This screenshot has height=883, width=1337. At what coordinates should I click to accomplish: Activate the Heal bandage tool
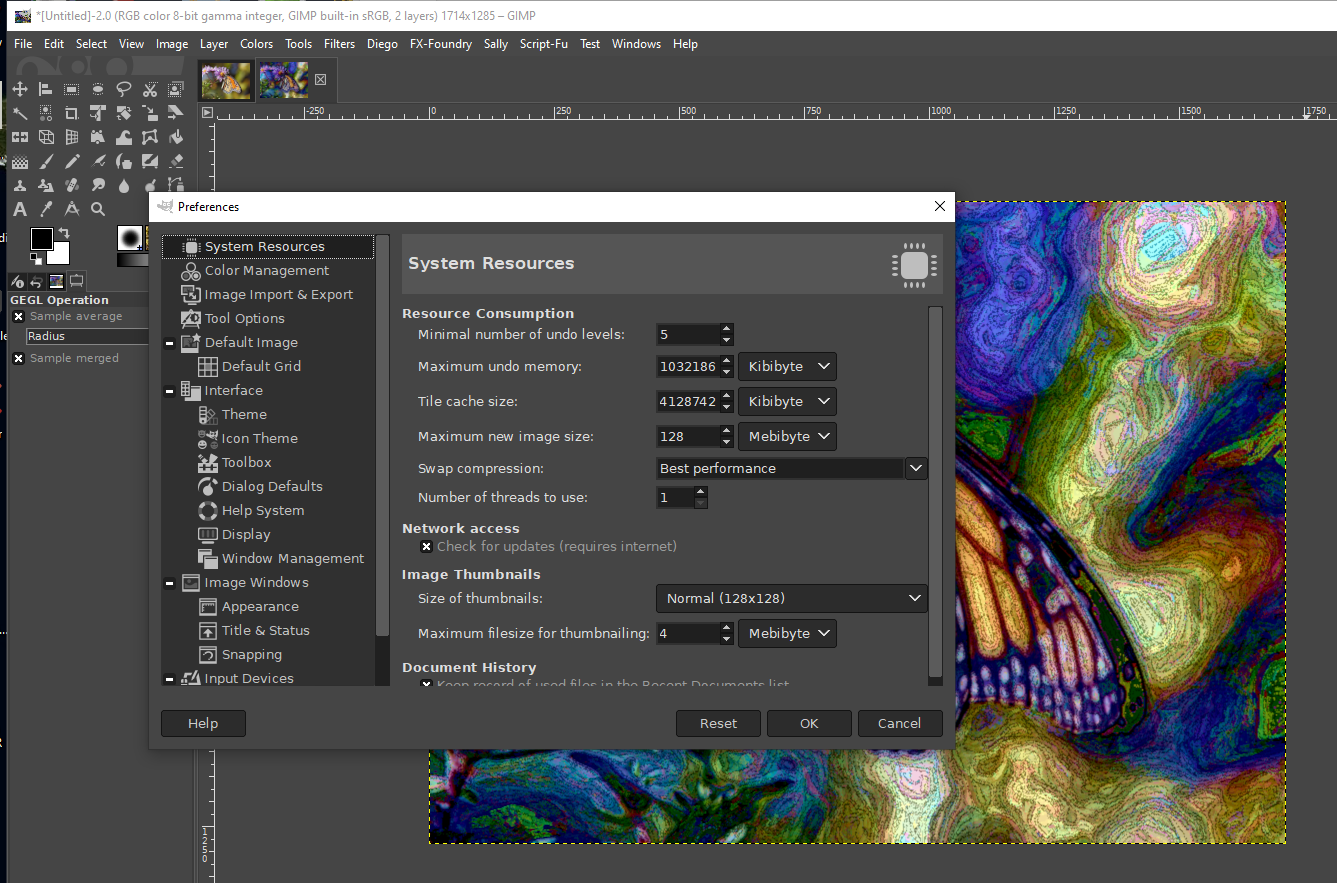click(x=71, y=185)
